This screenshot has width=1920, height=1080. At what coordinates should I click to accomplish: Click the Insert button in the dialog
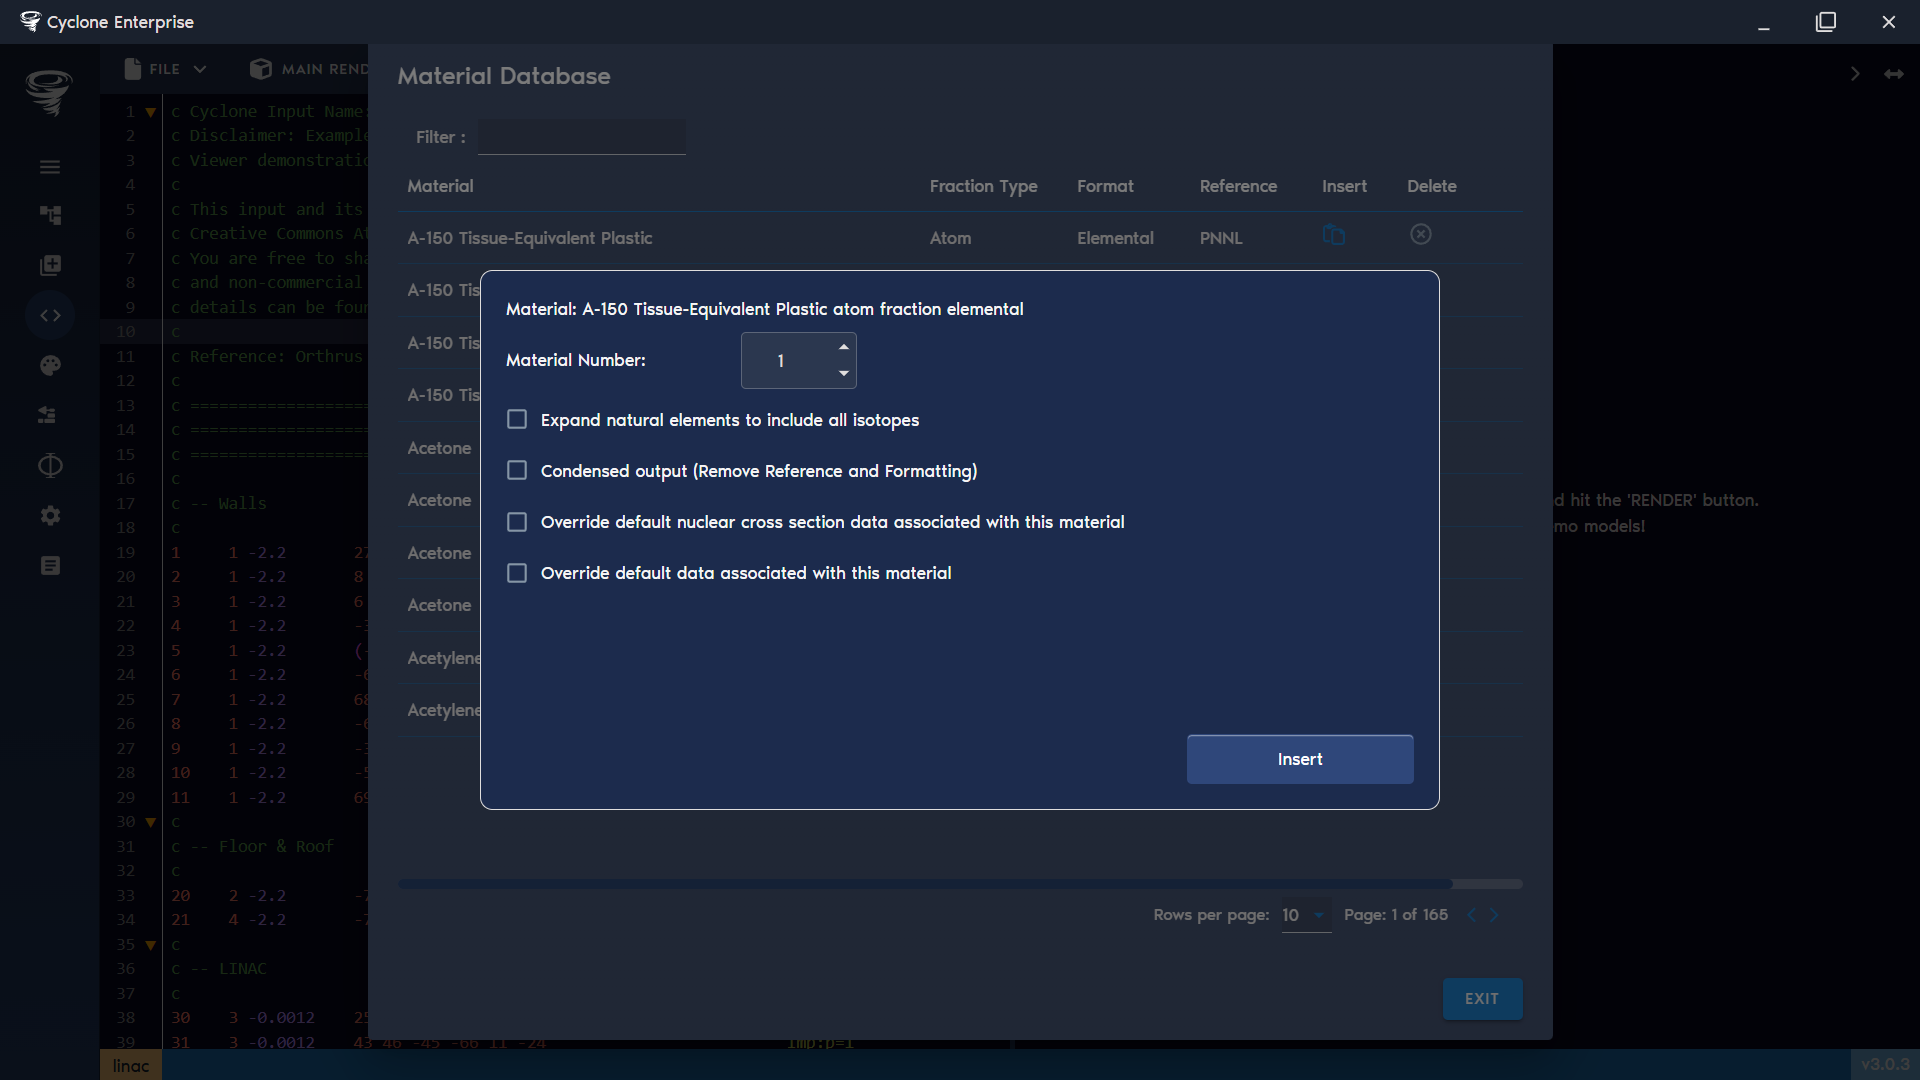[x=1300, y=759]
